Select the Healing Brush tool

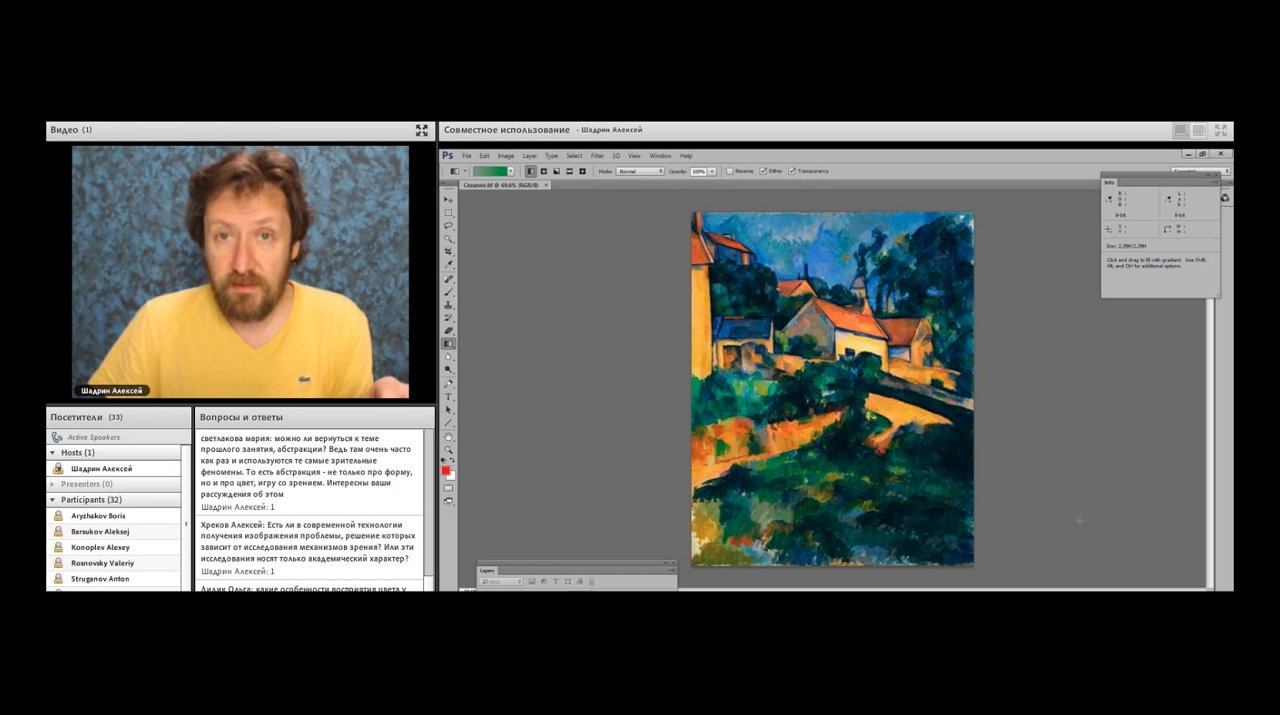click(448, 279)
